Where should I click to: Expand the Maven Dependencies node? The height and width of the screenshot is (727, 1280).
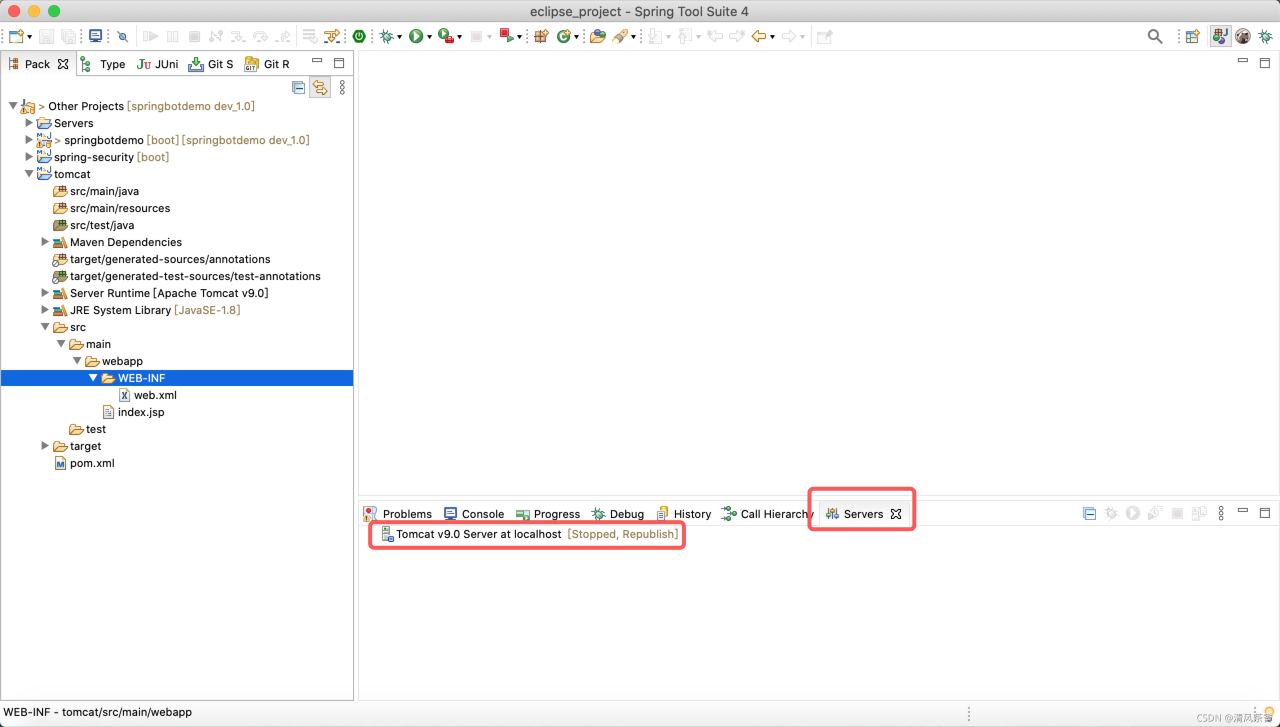click(45, 242)
